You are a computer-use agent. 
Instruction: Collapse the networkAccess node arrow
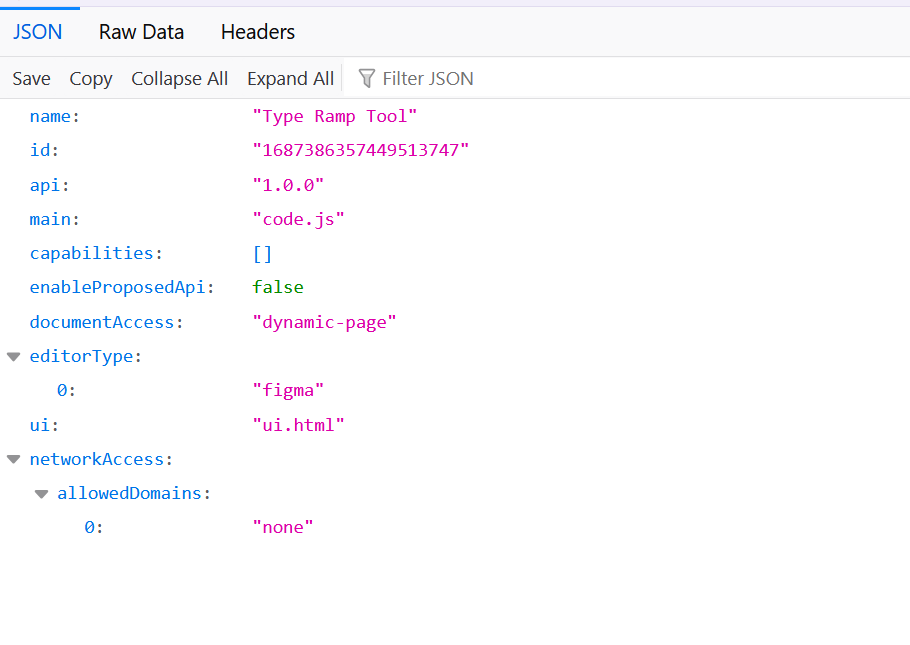13,459
